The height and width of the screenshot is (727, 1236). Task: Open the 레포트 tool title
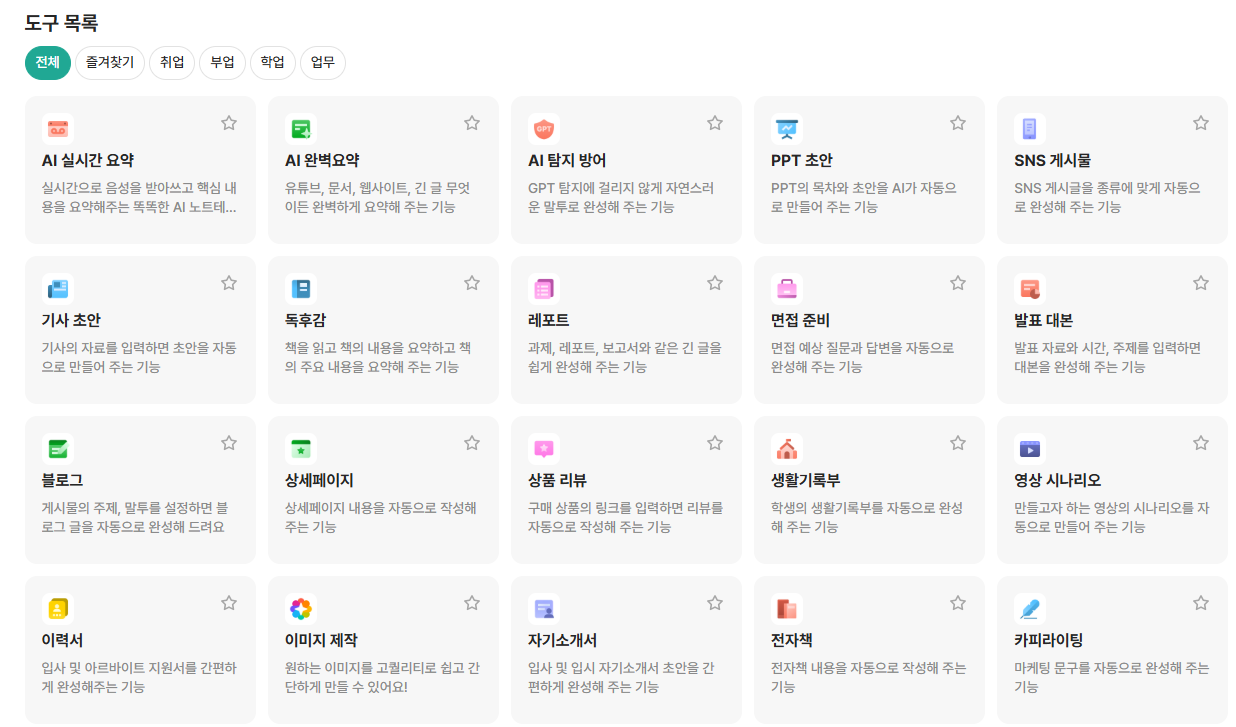coord(548,320)
